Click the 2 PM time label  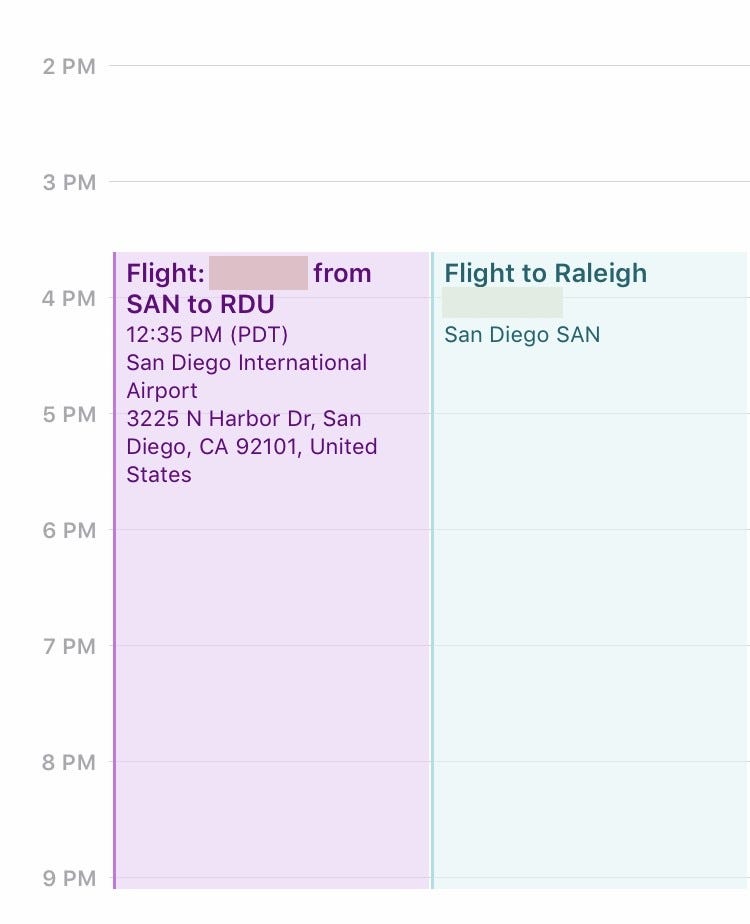click(x=69, y=67)
